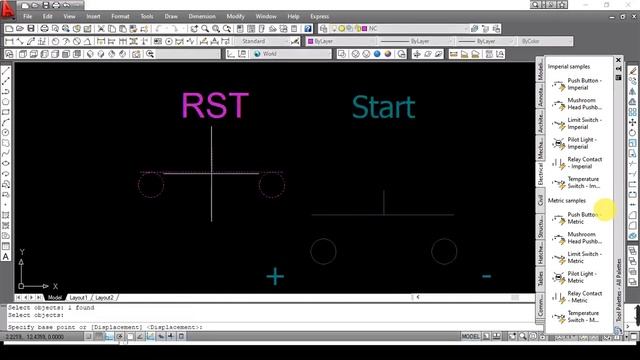Click the New drawing icon
This screenshot has width=640, height=360.
[x=9, y=29]
